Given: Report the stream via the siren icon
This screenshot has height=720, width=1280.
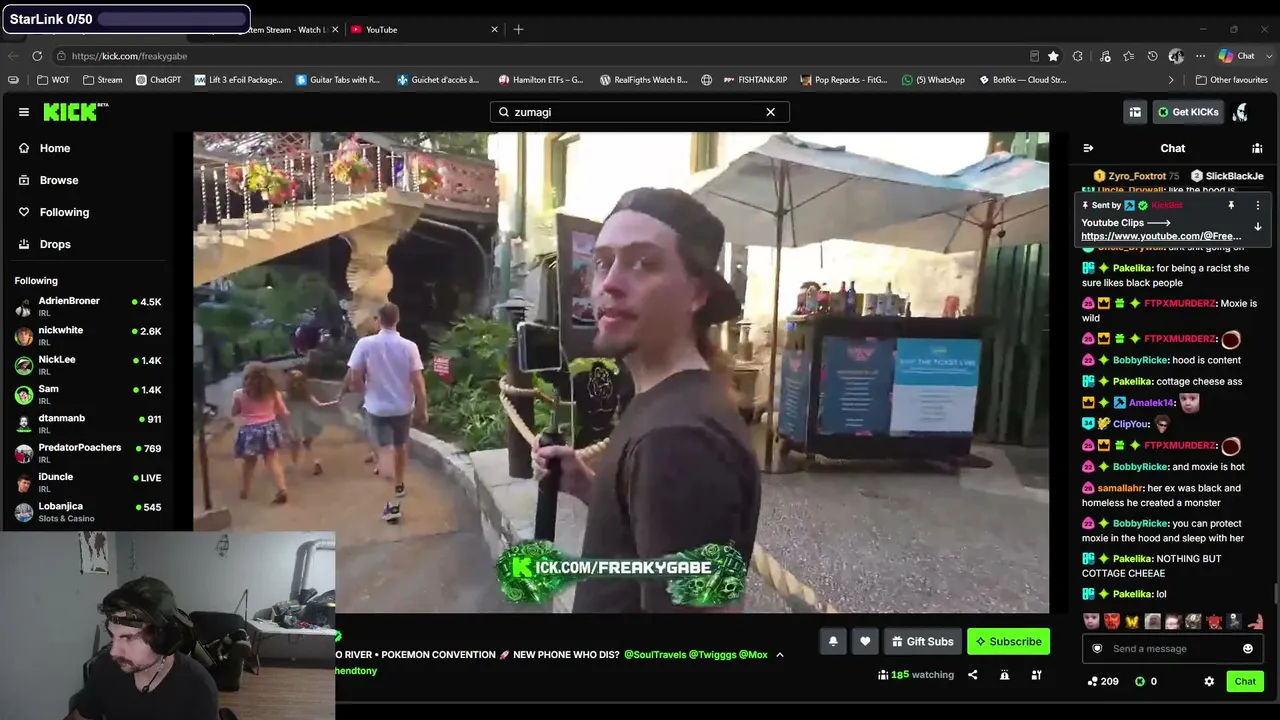Looking at the screenshot, I should pos(1004,675).
